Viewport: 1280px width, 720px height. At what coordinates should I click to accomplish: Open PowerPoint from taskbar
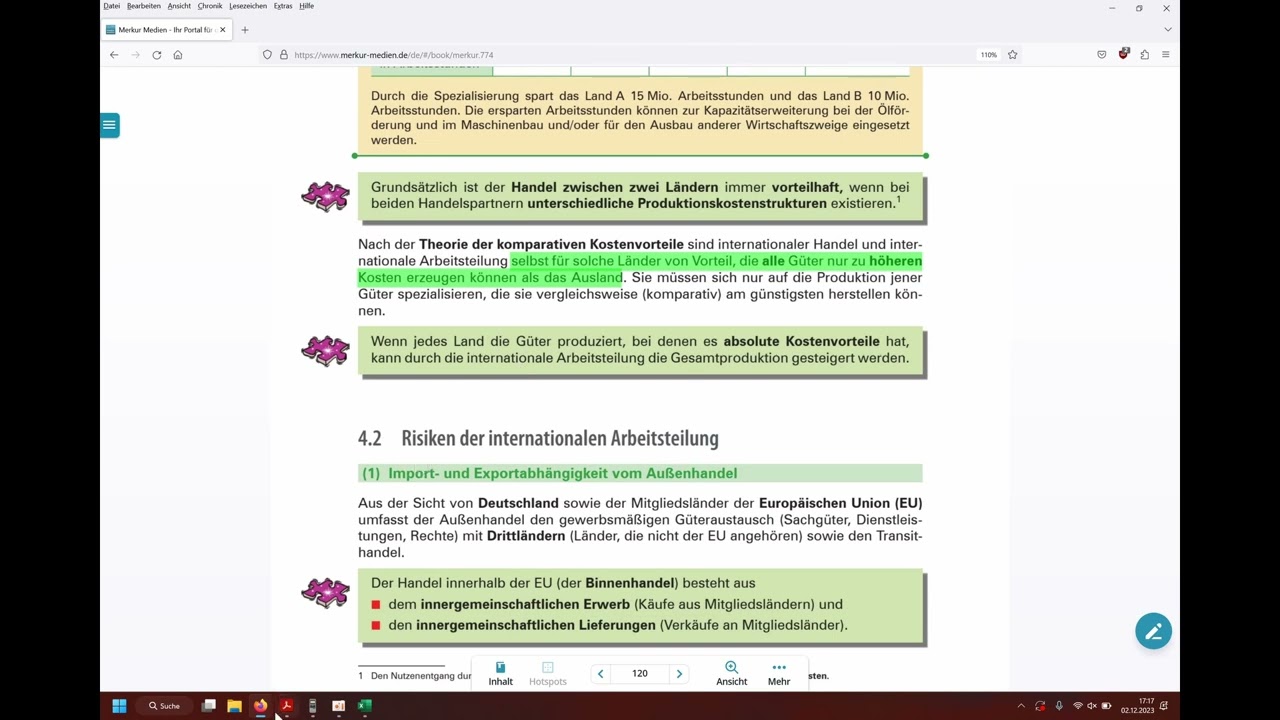338,706
